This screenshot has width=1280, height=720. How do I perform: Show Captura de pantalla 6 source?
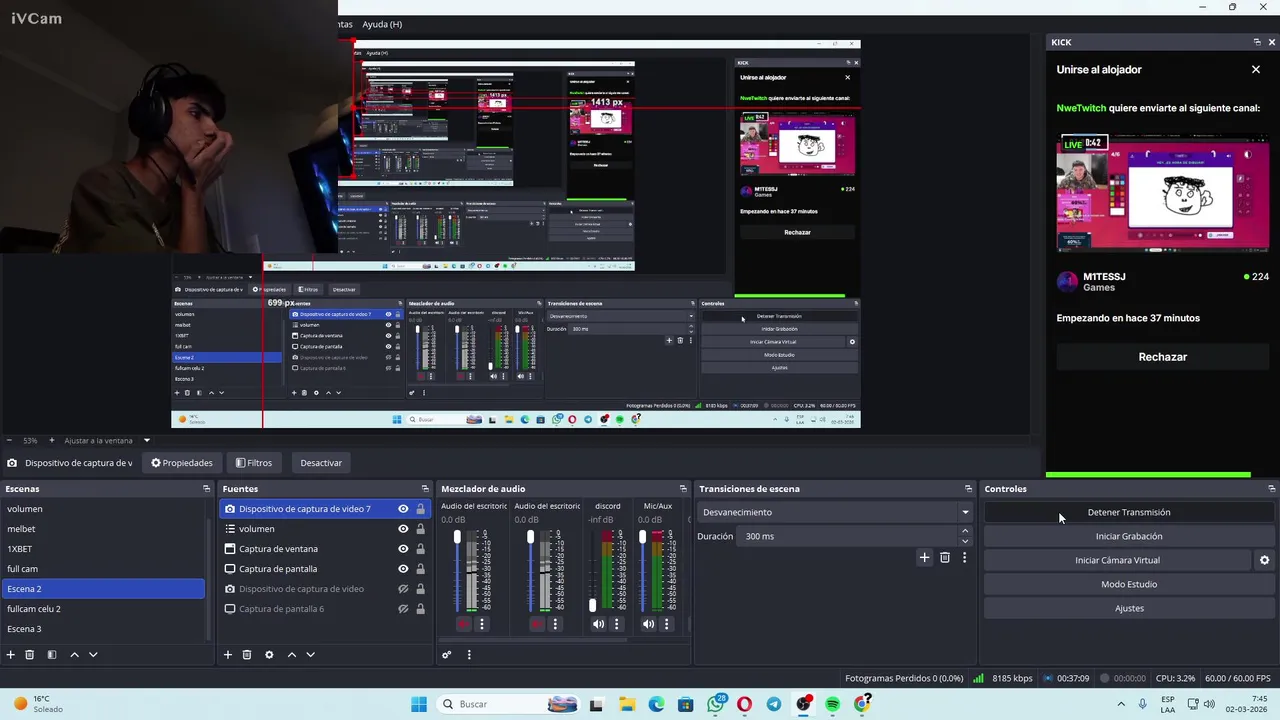(403, 609)
